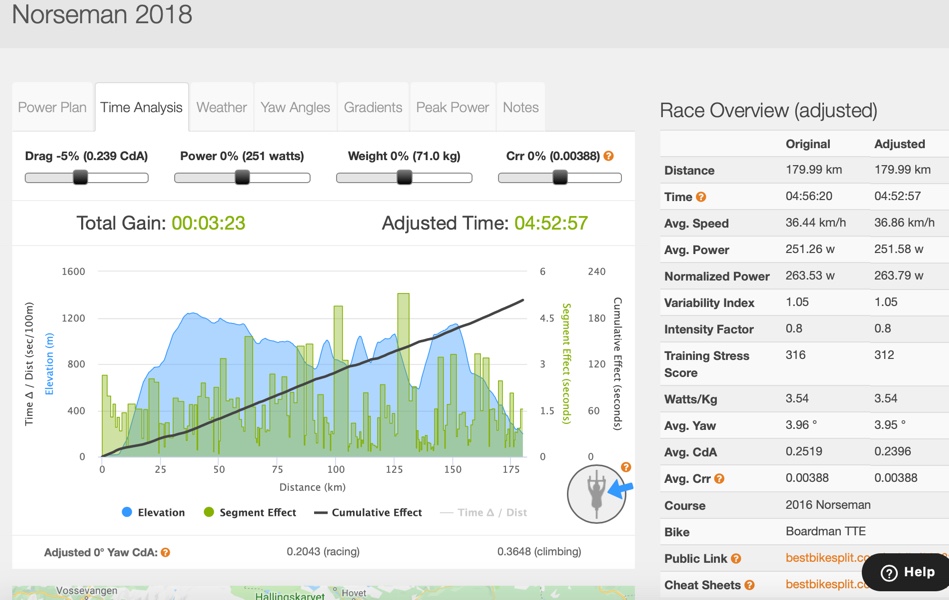Click the Power watts slider handle
This screenshot has height=600, width=949.
(242, 178)
